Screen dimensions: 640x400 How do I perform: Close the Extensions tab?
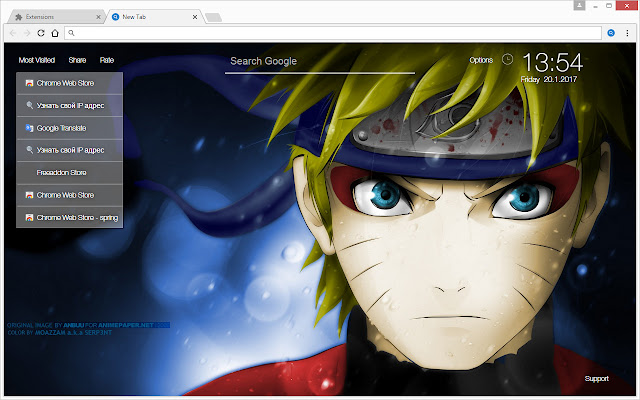click(98, 17)
